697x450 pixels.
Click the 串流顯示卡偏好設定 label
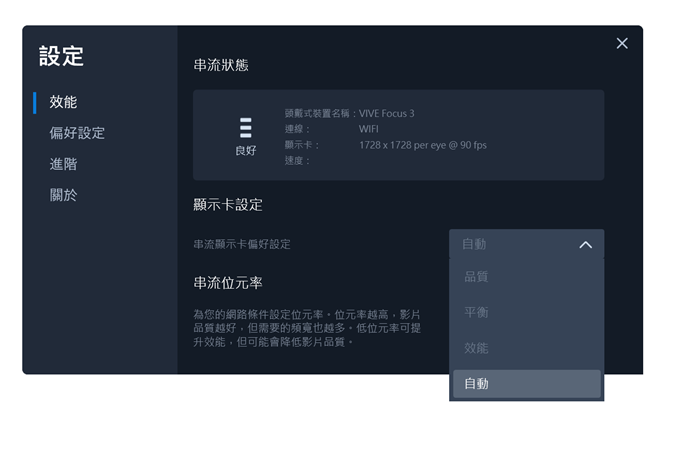(242, 245)
